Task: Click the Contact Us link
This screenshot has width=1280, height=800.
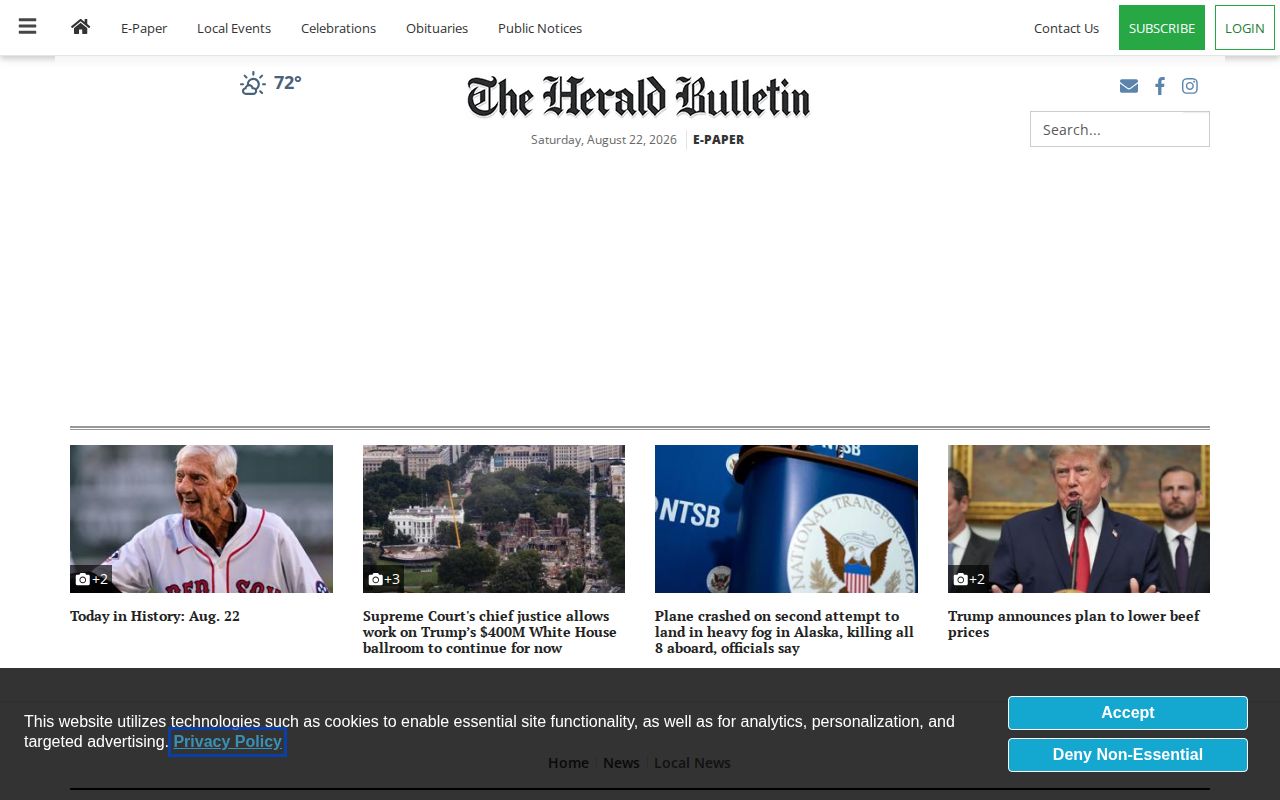Action: coord(1066,28)
